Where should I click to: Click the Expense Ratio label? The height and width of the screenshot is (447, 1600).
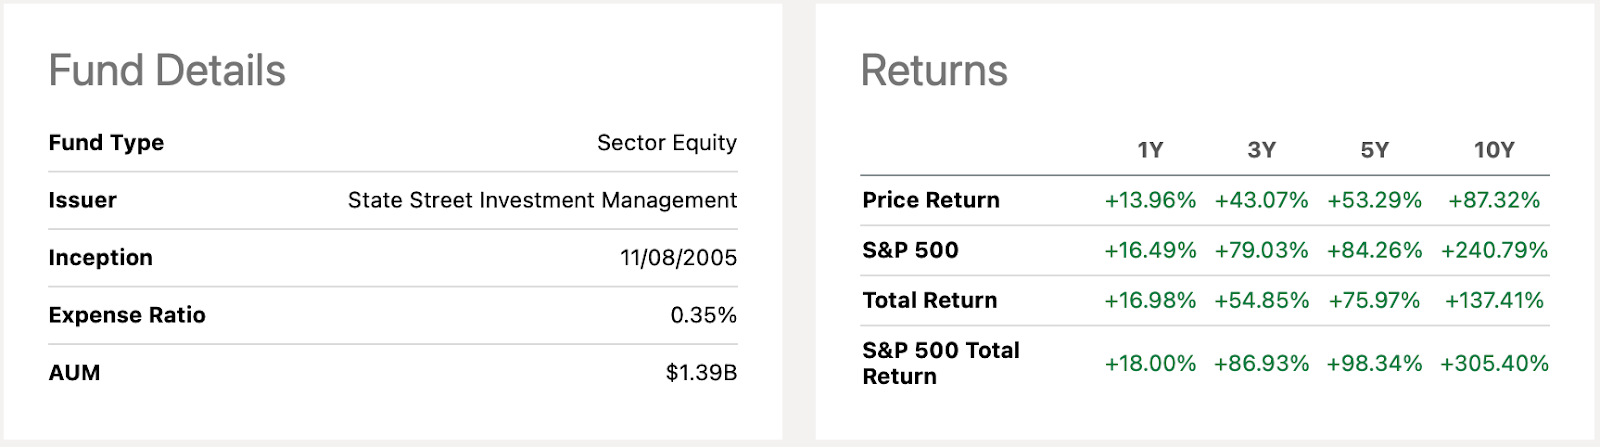pos(127,315)
